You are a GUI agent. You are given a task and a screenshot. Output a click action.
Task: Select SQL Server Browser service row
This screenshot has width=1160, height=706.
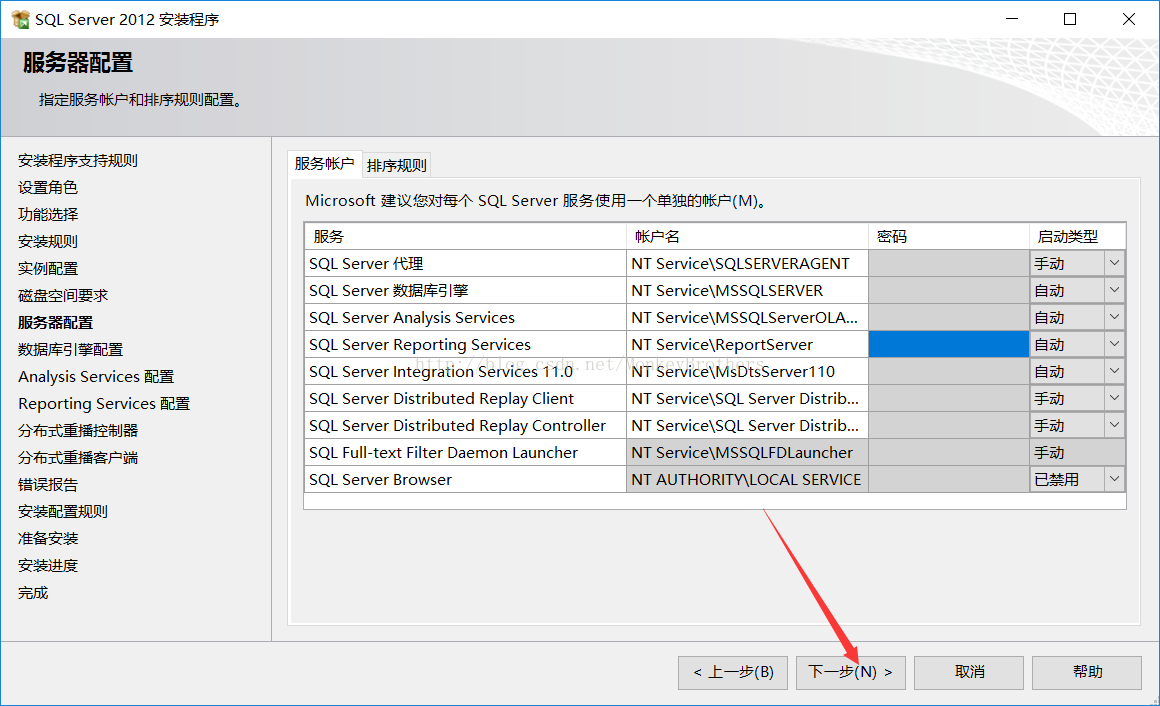click(x=465, y=479)
